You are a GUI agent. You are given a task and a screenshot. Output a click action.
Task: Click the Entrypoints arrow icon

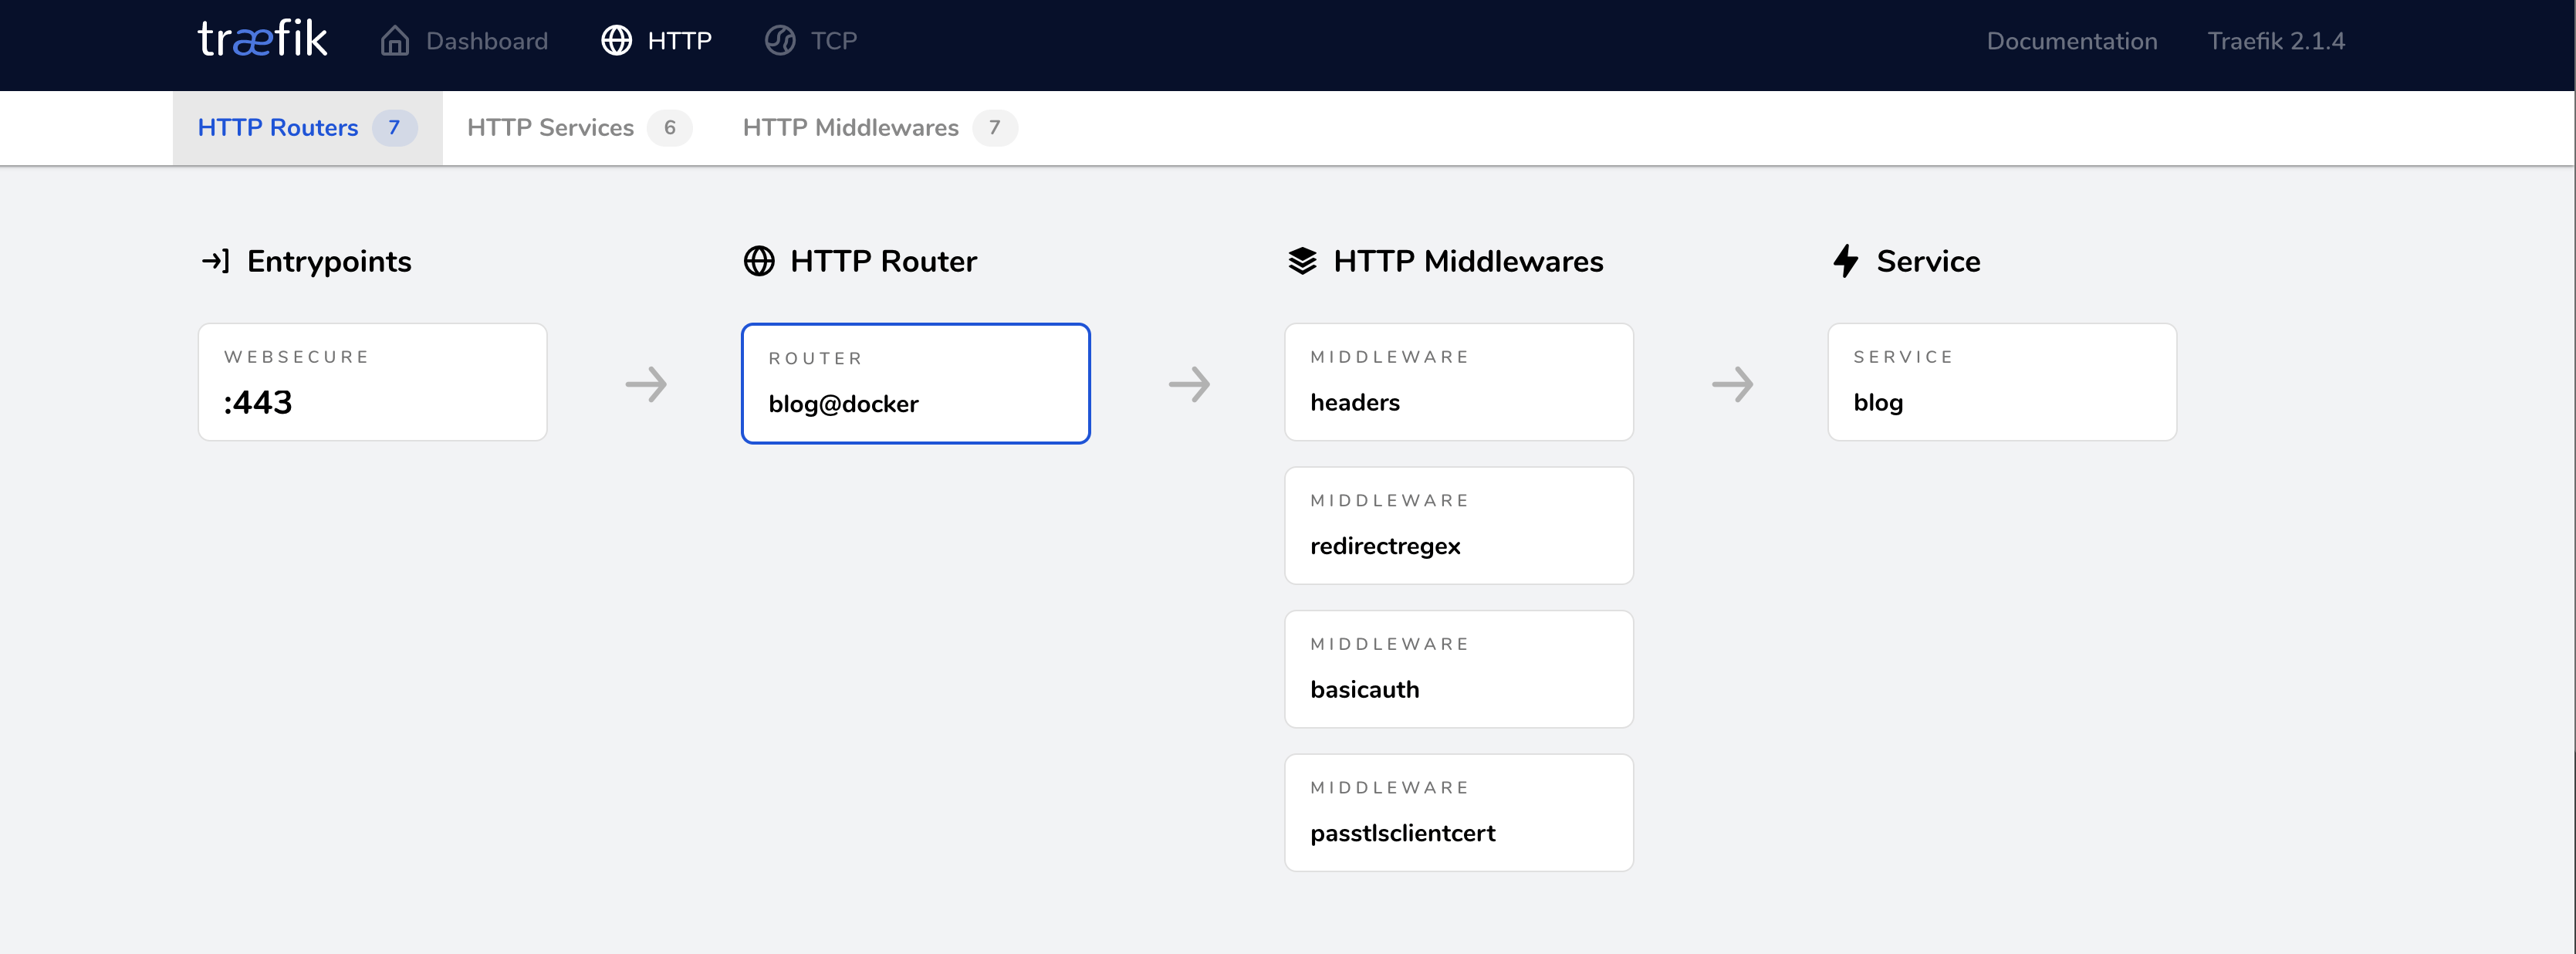[216, 261]
